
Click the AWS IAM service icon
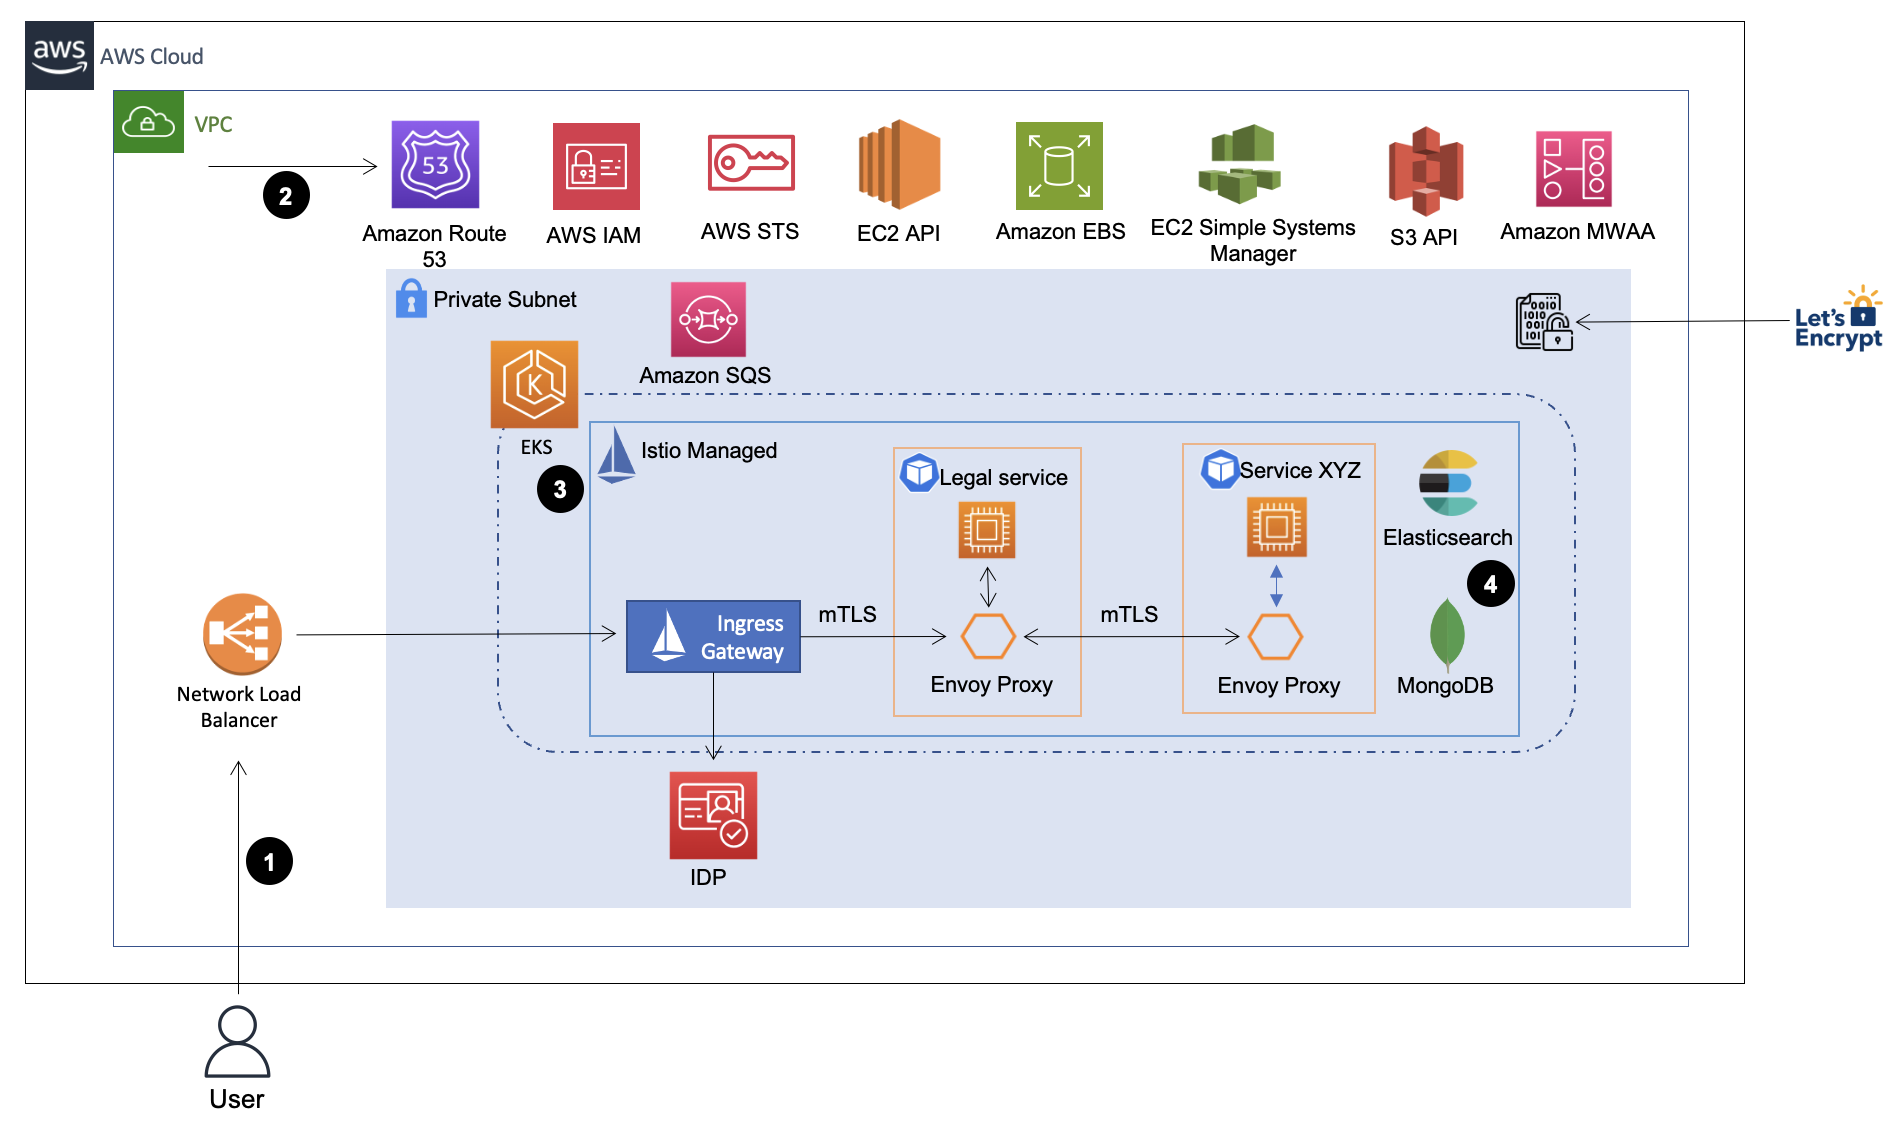(x=595, y=165)
